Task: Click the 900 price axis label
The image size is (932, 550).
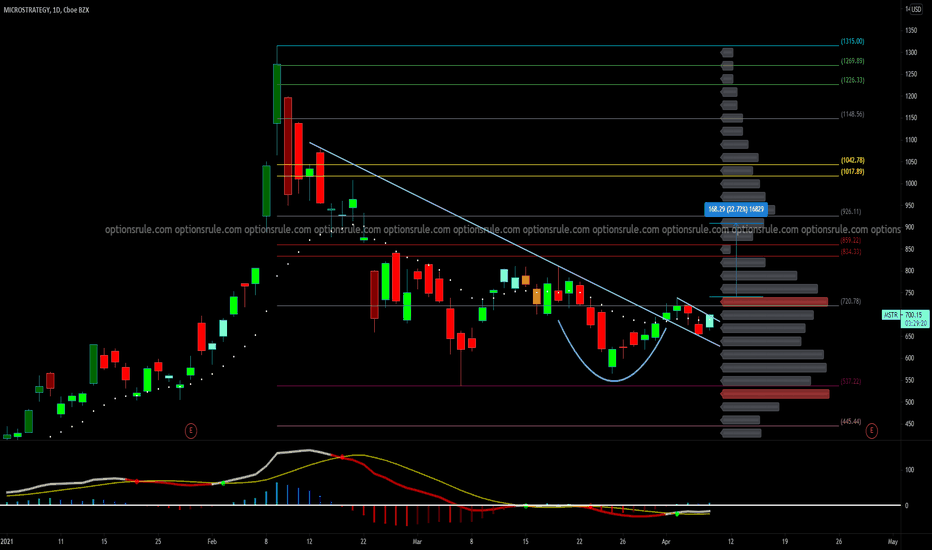Action: (909, 227)
